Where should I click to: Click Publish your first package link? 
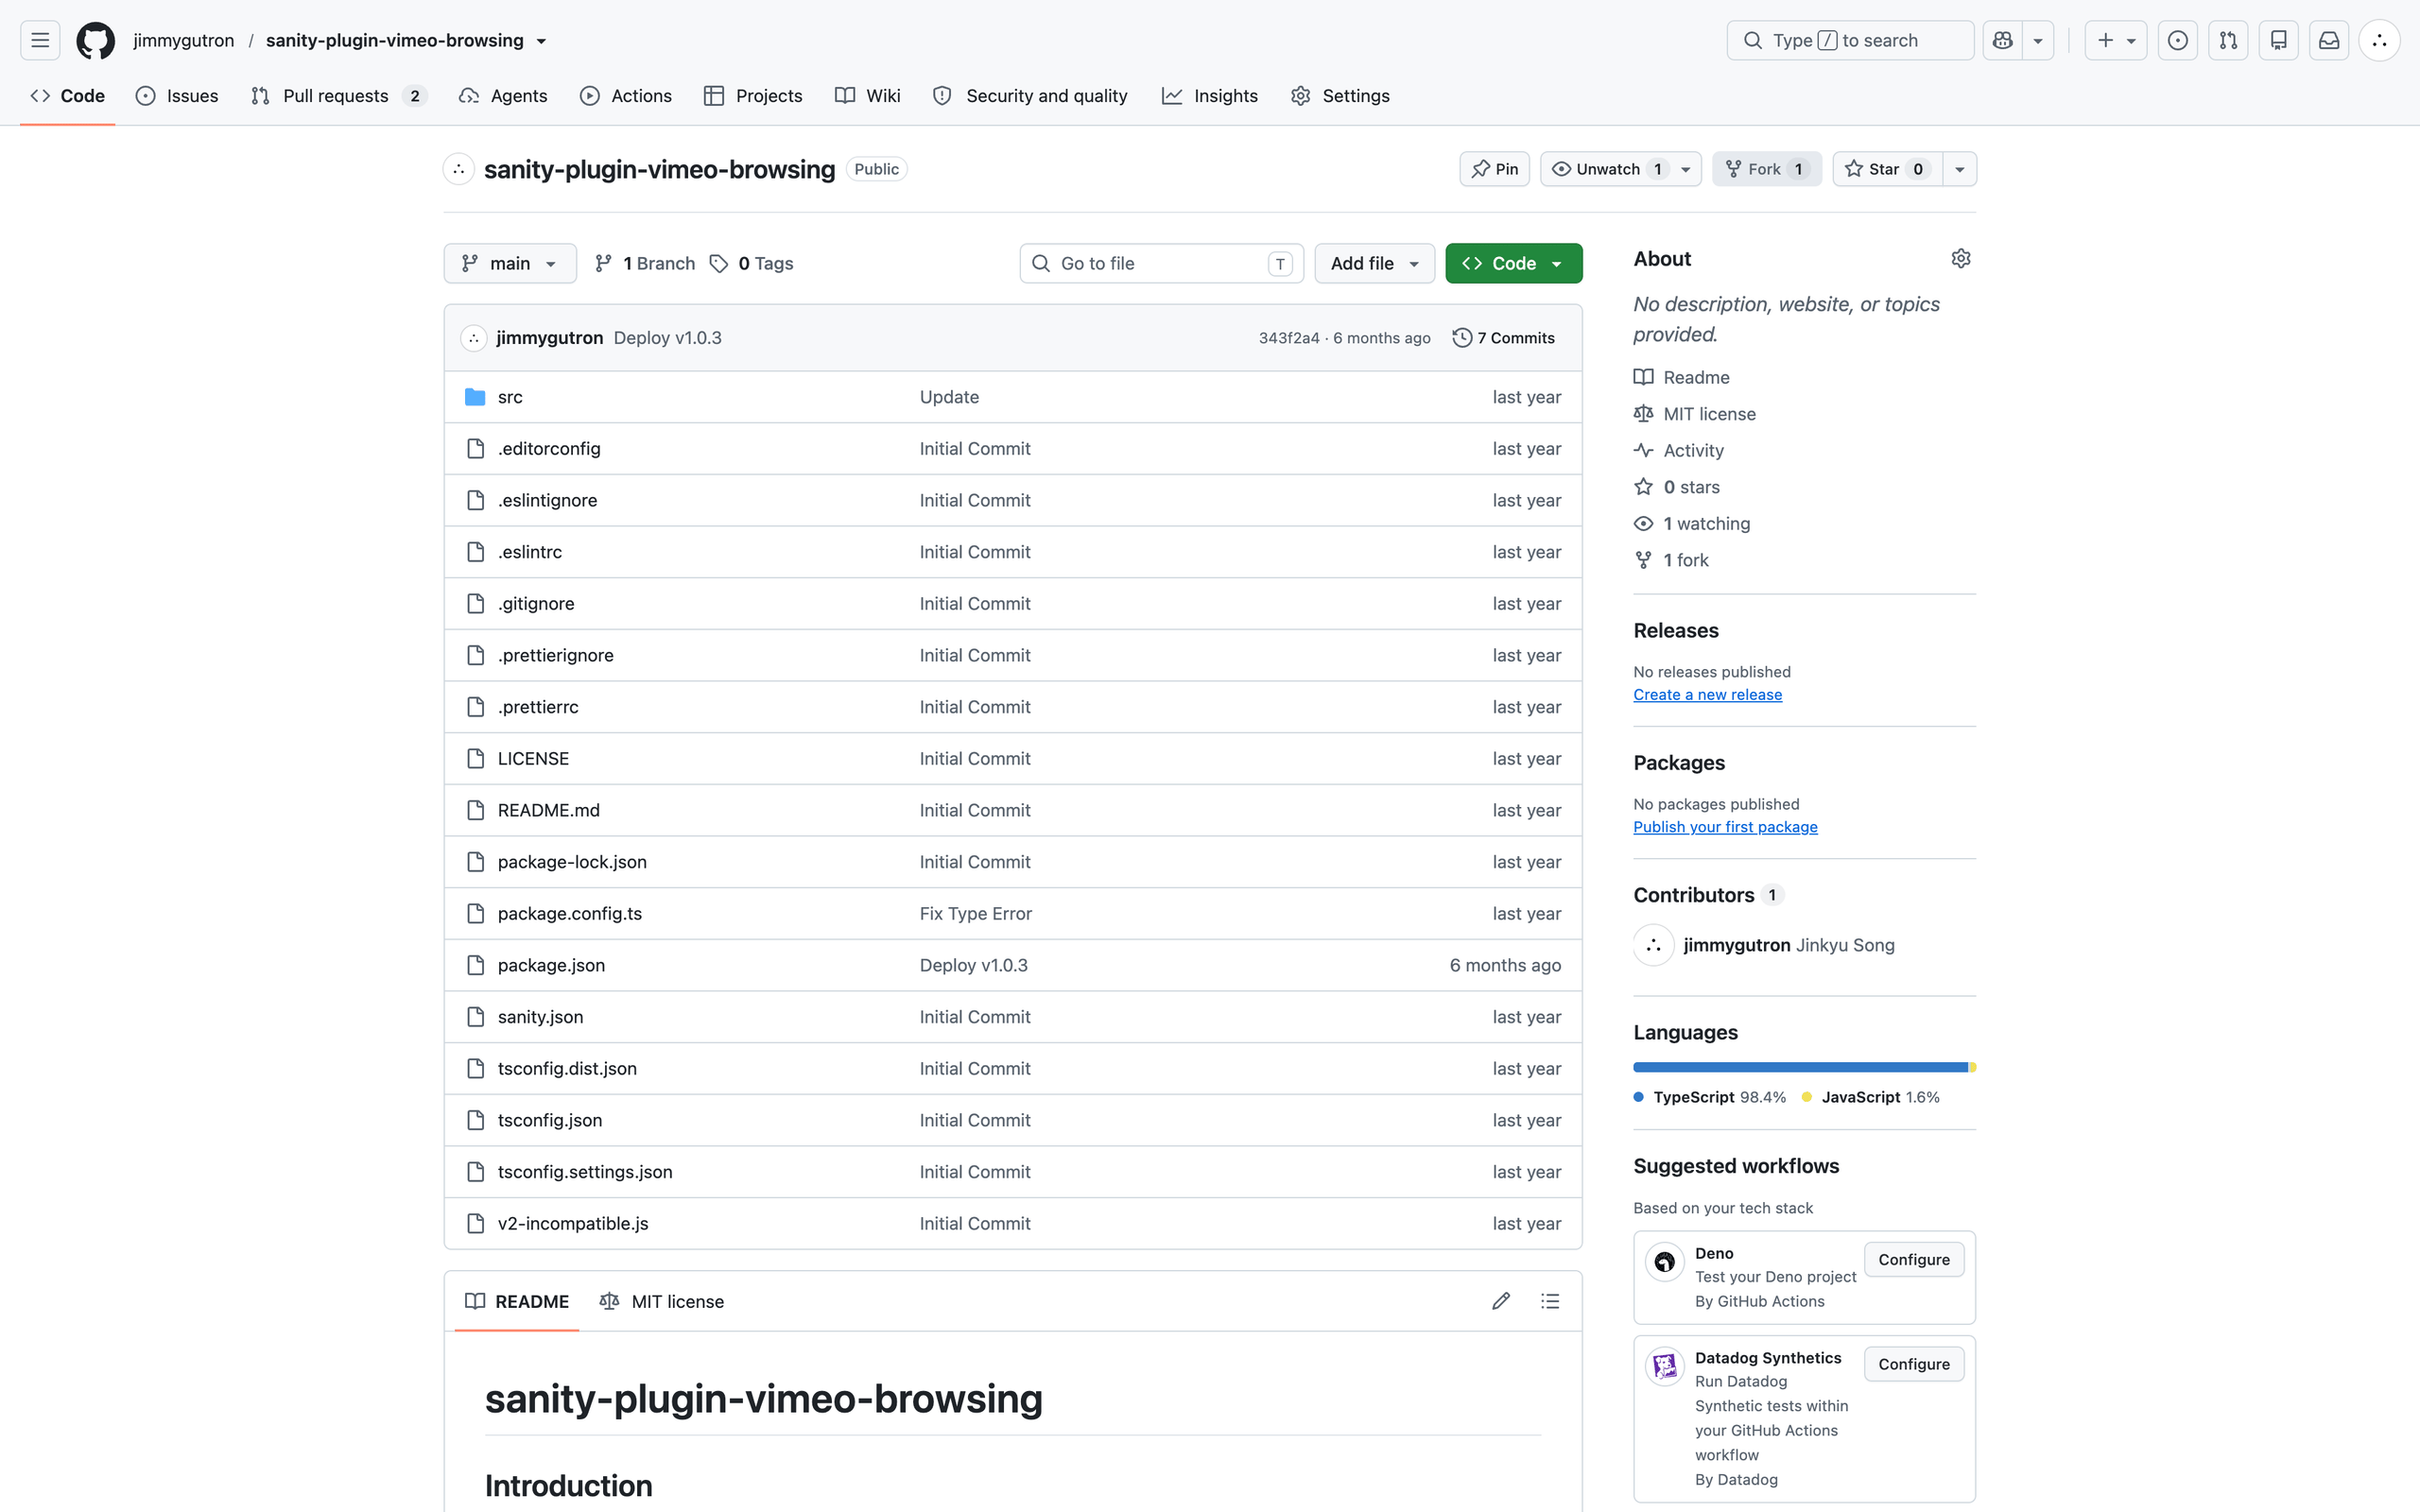click(x=1725, y=827)
